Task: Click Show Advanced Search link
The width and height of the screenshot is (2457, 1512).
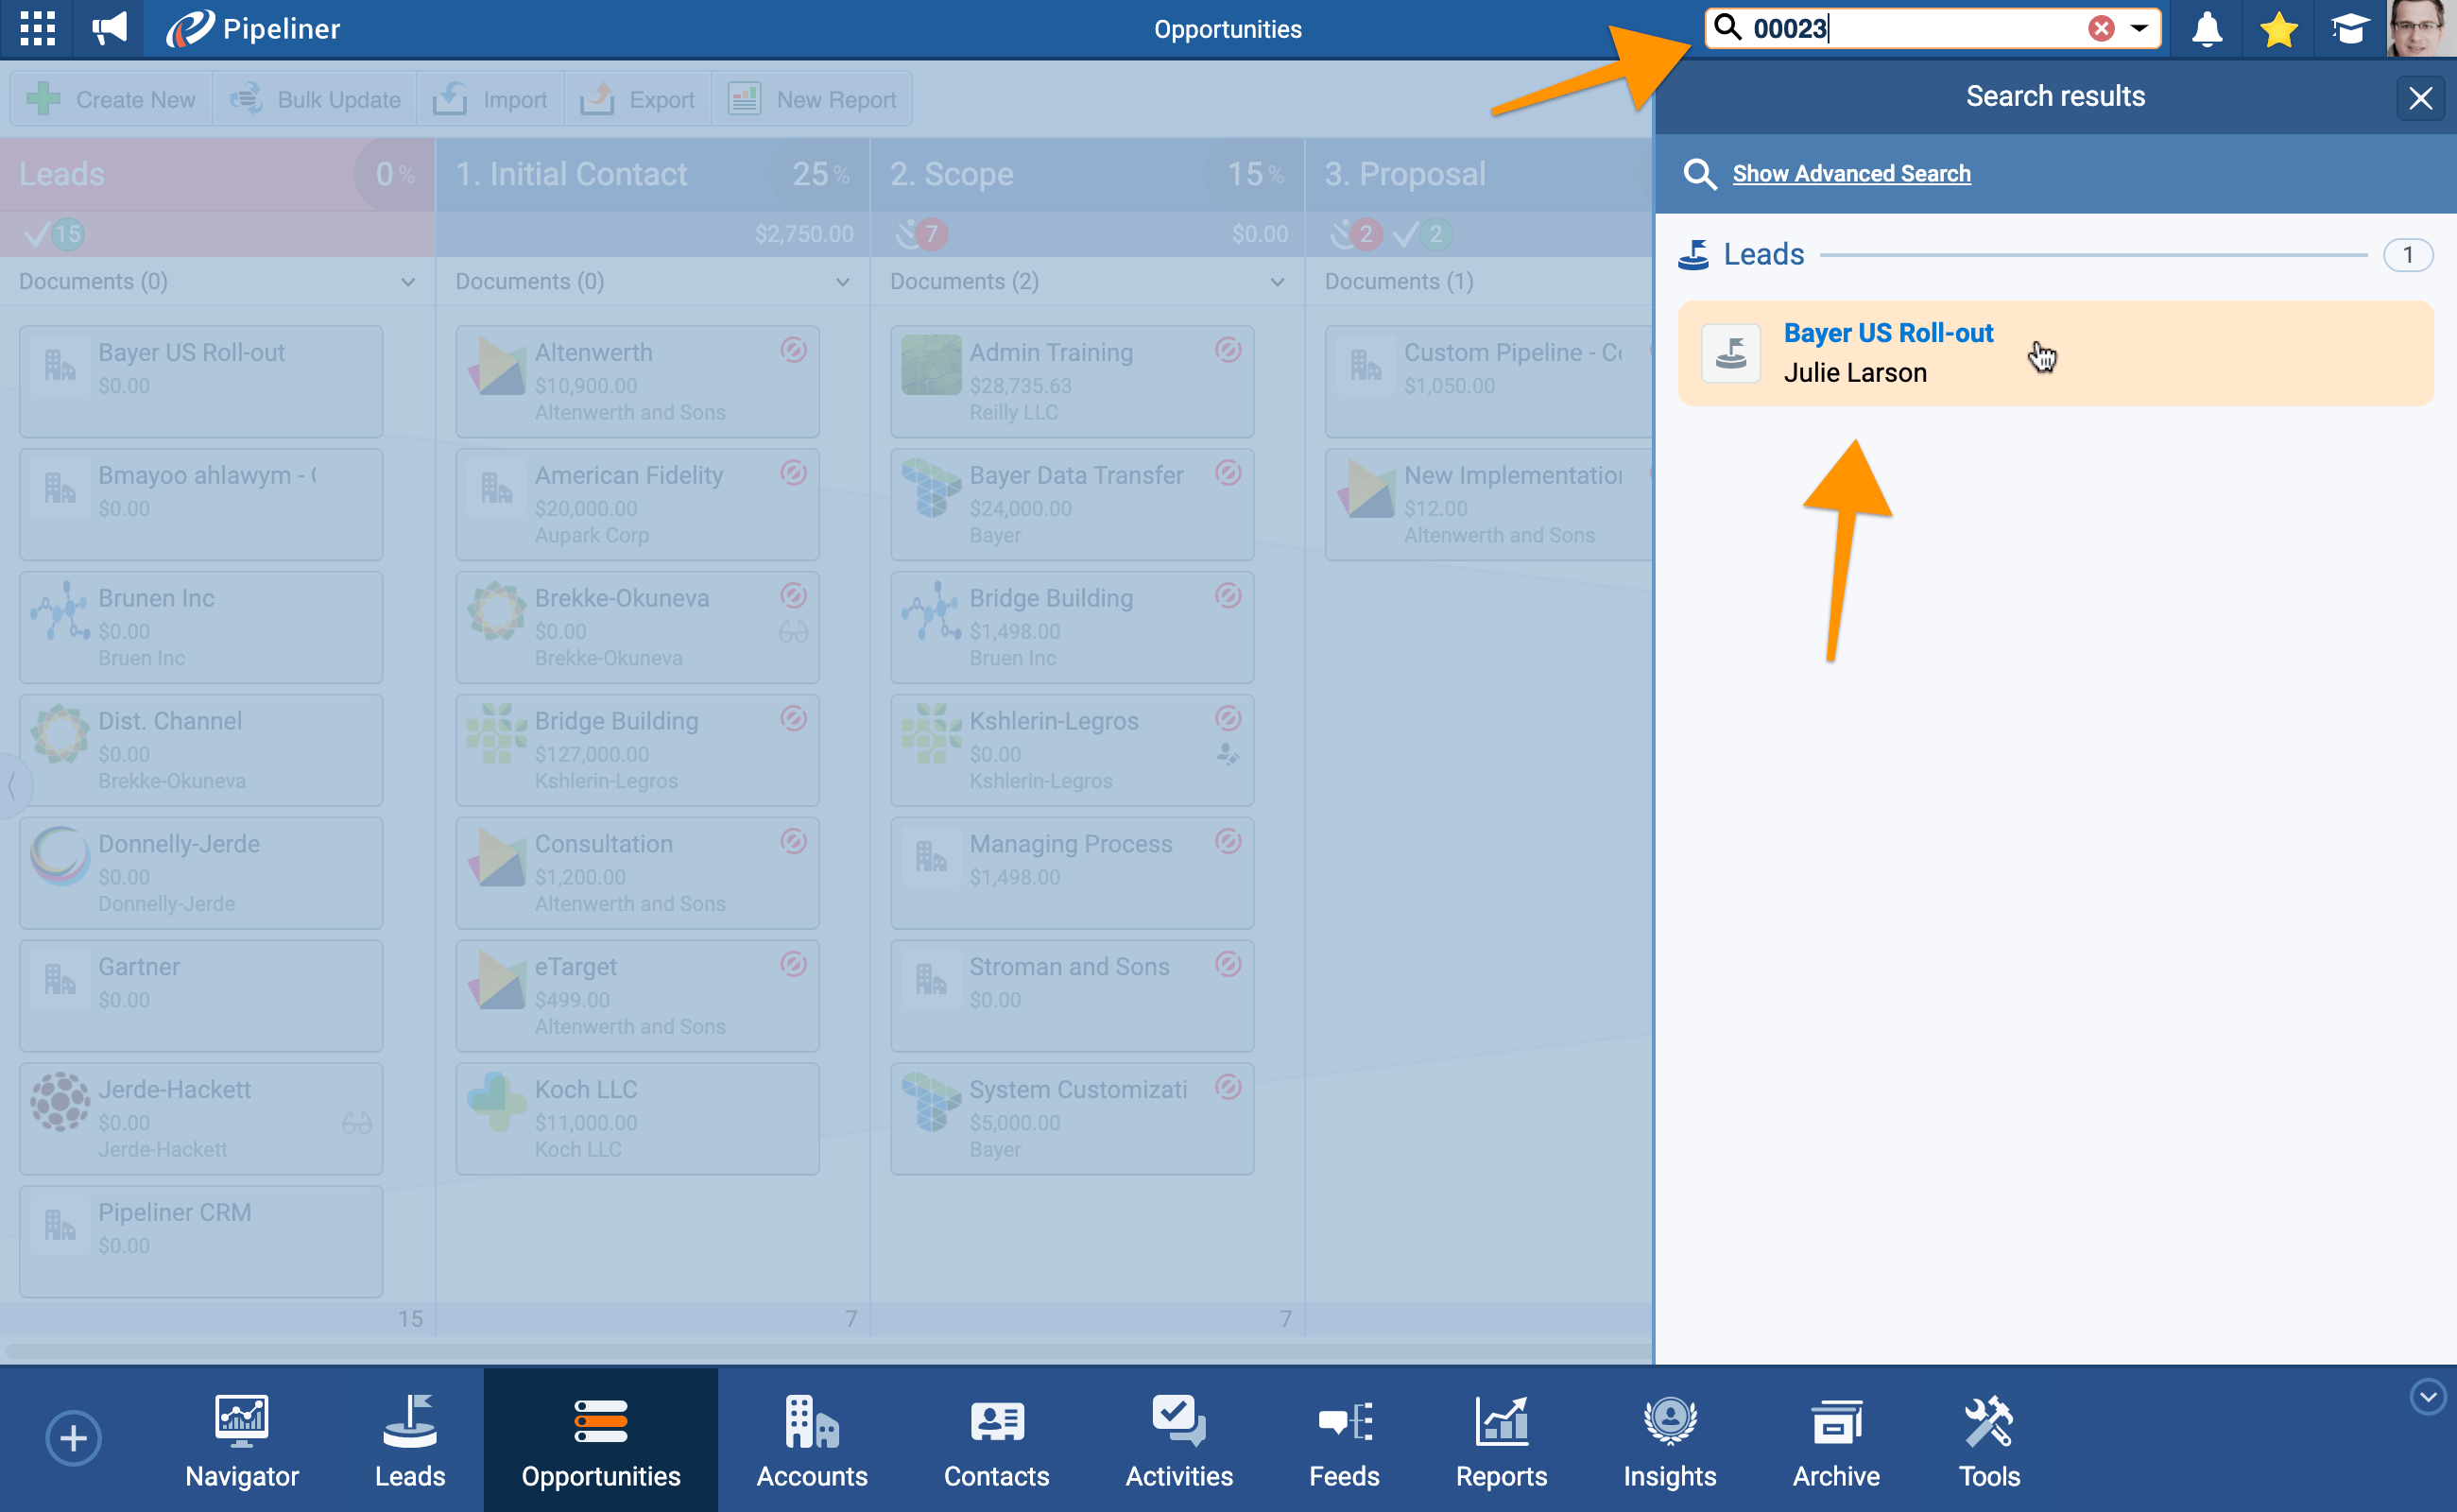Action: (1851, 174)
